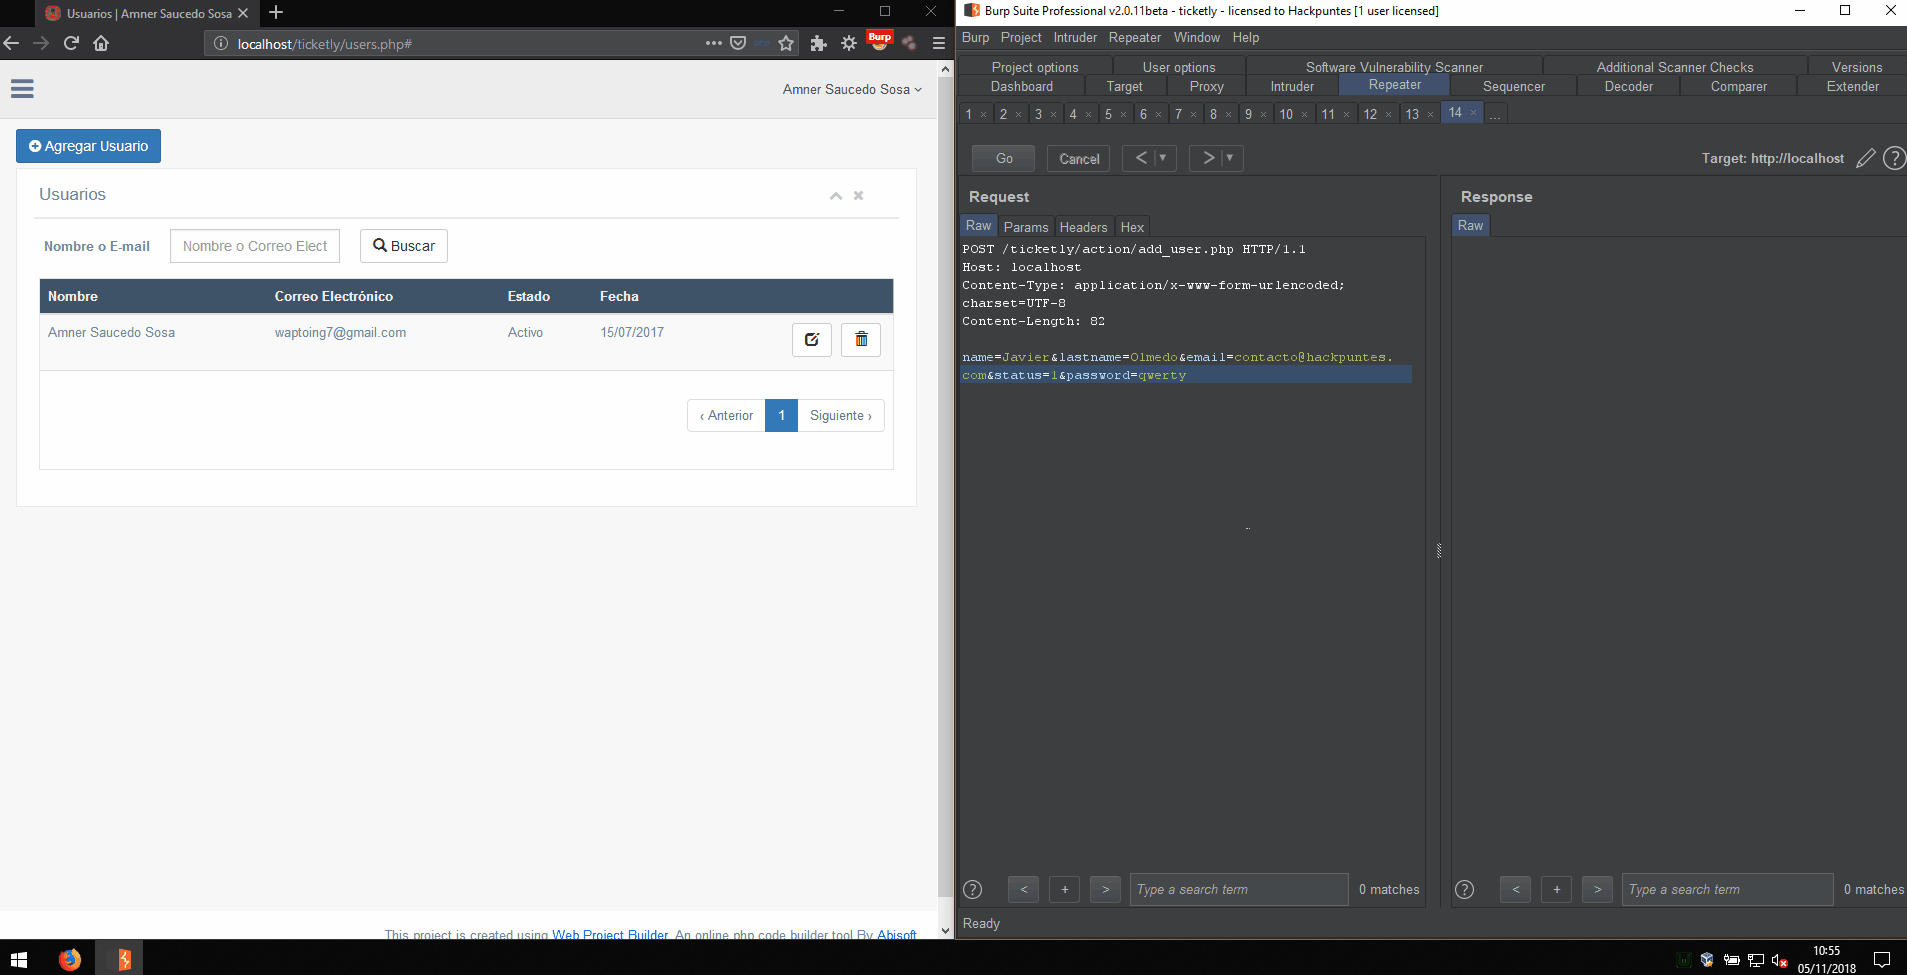Click the gear extension icon in the Firefox toolbar
1907x975 pixels.
(849, 43)
